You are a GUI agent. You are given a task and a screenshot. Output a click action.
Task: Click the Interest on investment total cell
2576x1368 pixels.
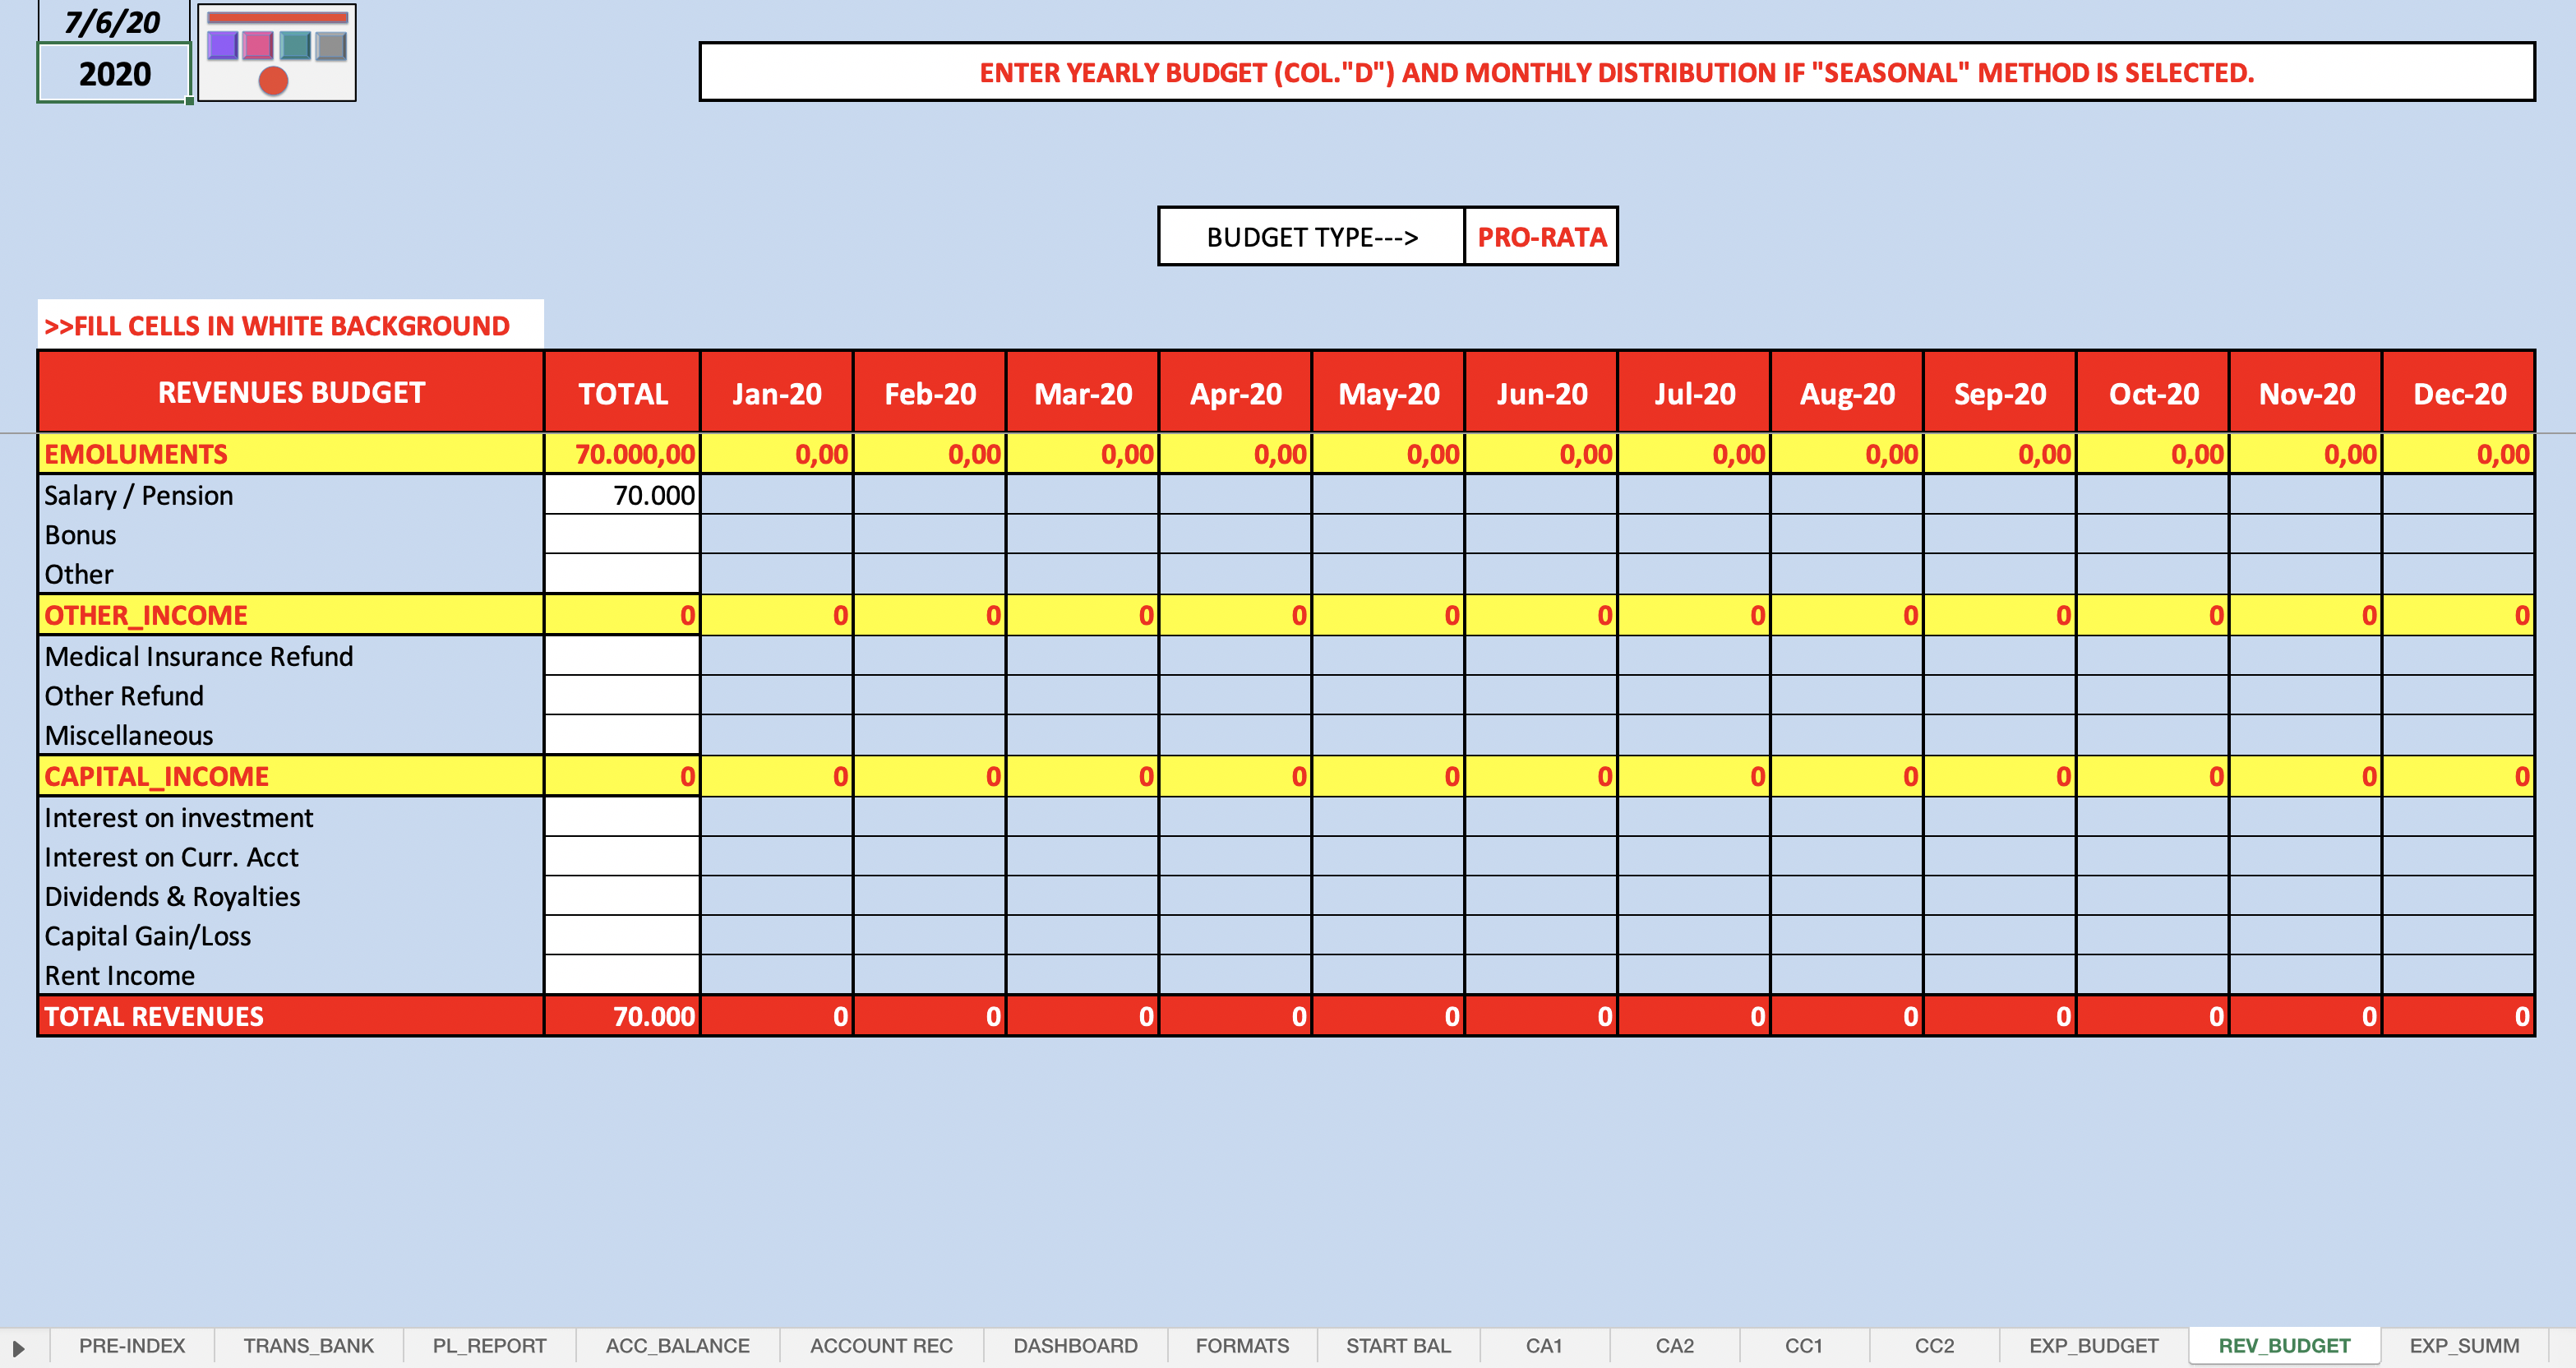[622, 817]
